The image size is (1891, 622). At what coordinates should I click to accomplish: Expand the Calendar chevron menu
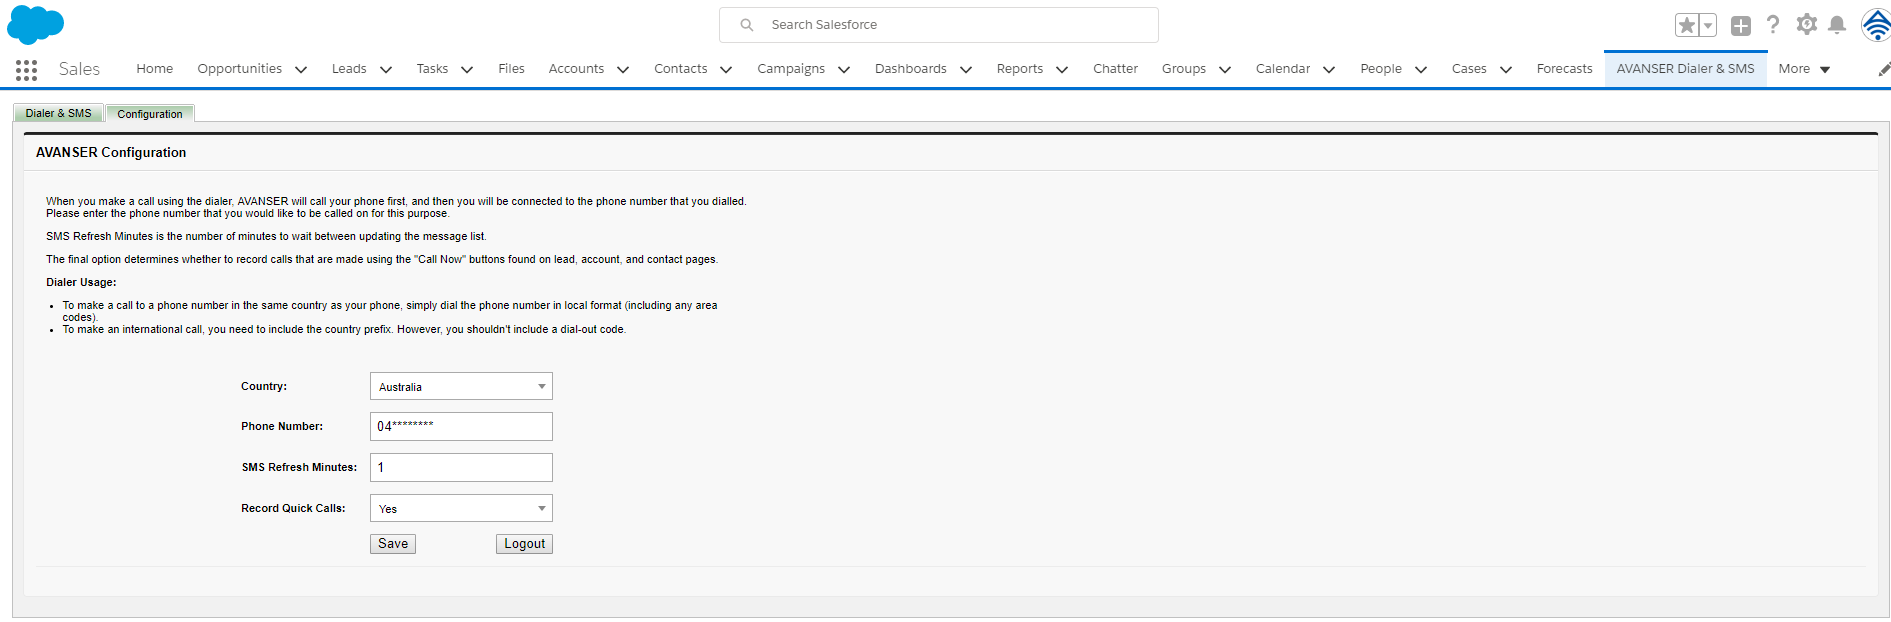pyautogui.click(x=1329, y=70)
